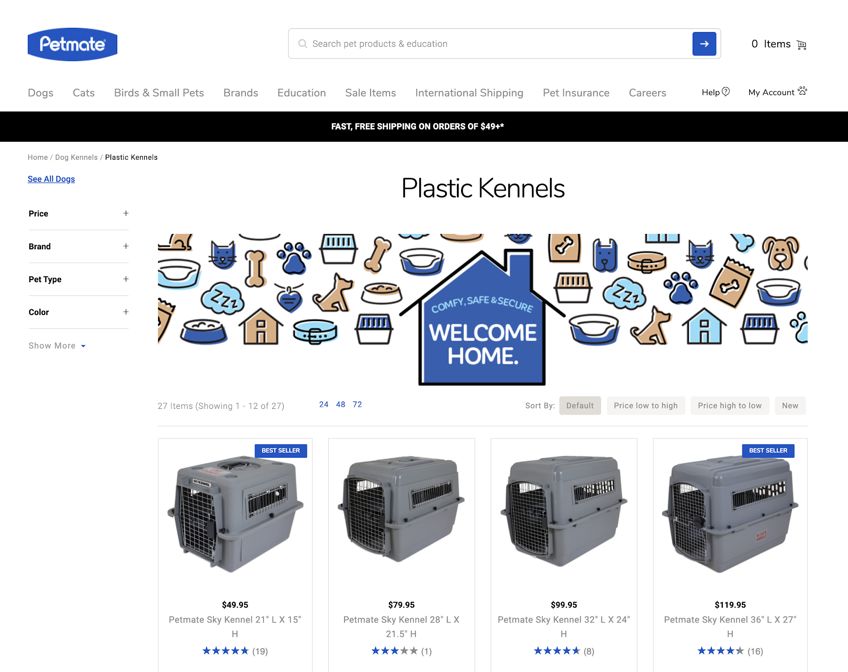Click Petmate Sky Kennel 28" L title
848x672 pixels.
[401, 627]
